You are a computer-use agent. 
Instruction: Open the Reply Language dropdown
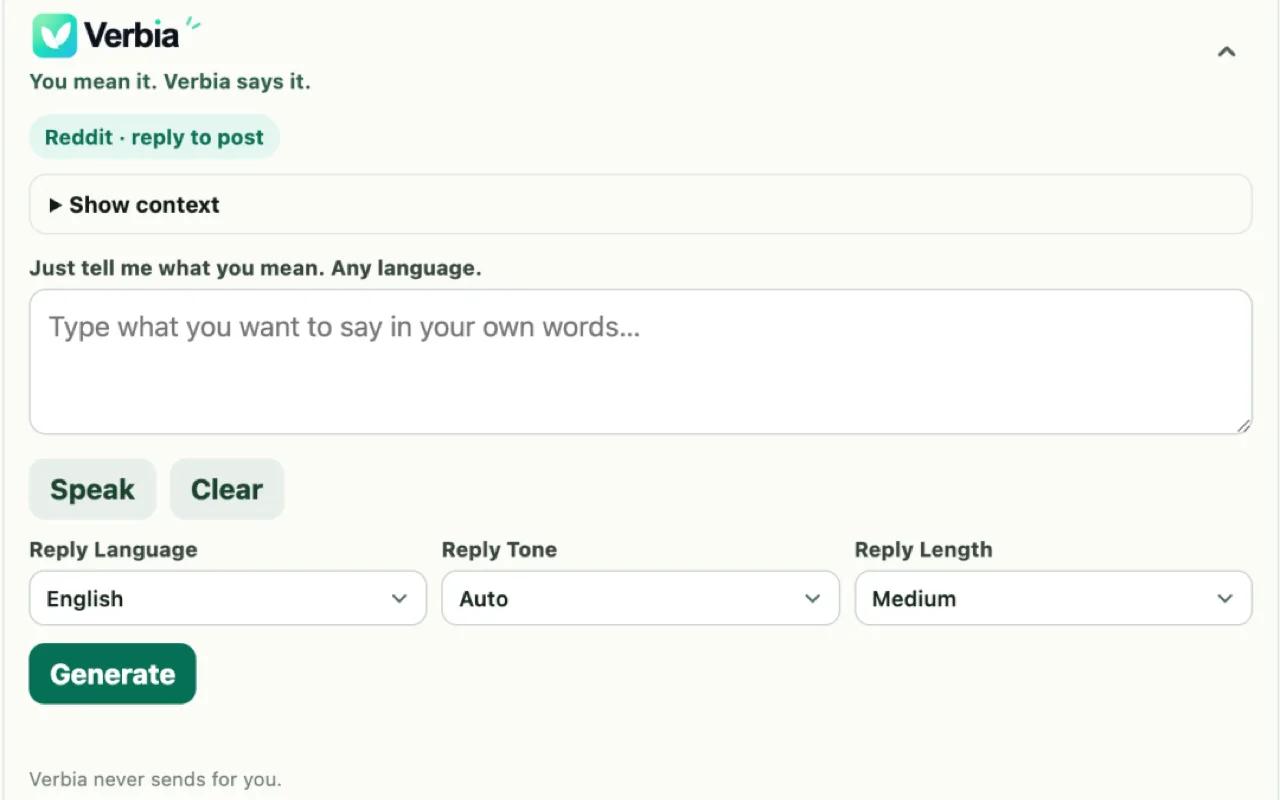[x=228, y=598]
